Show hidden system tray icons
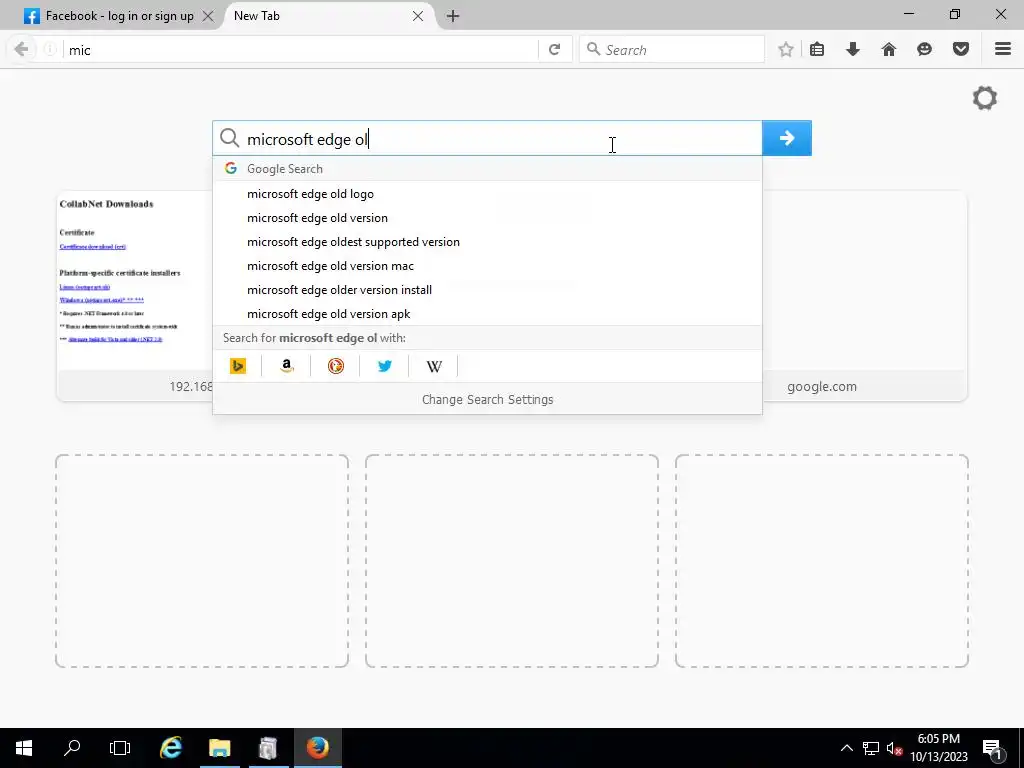This screenshot has height=768, width=1024. [846, 748]
